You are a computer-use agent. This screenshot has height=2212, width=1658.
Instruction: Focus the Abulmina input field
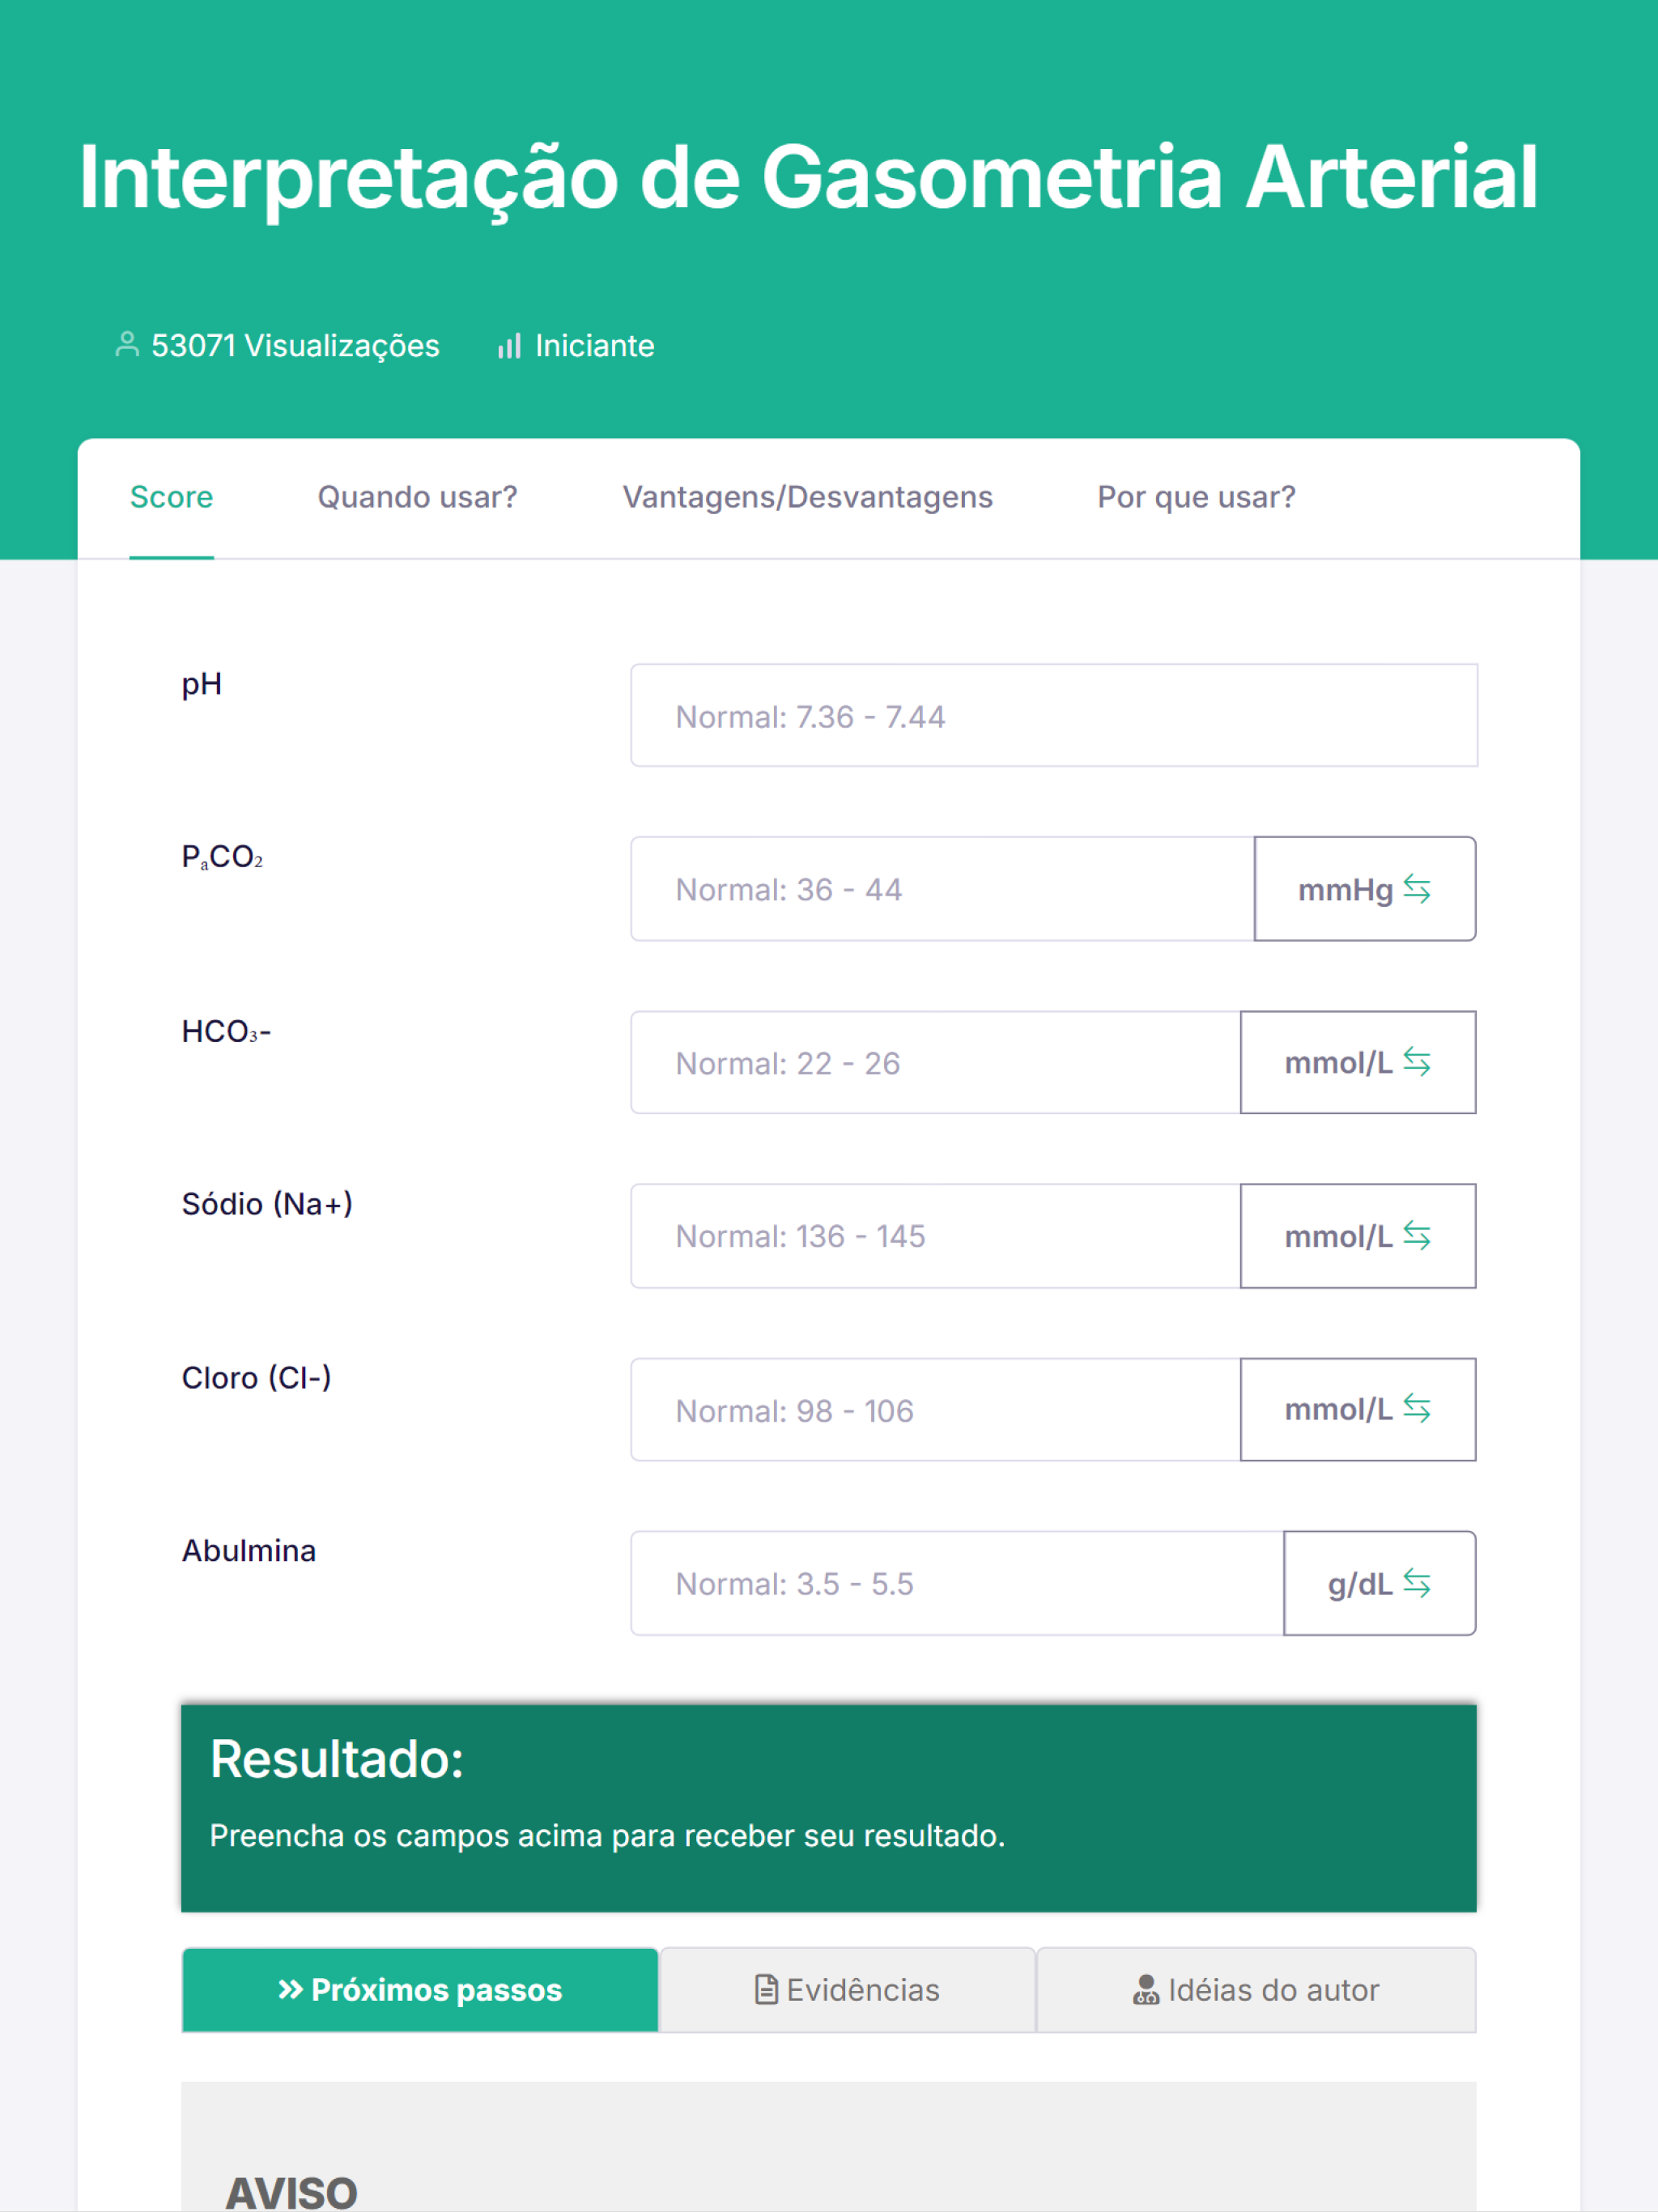958,1583
